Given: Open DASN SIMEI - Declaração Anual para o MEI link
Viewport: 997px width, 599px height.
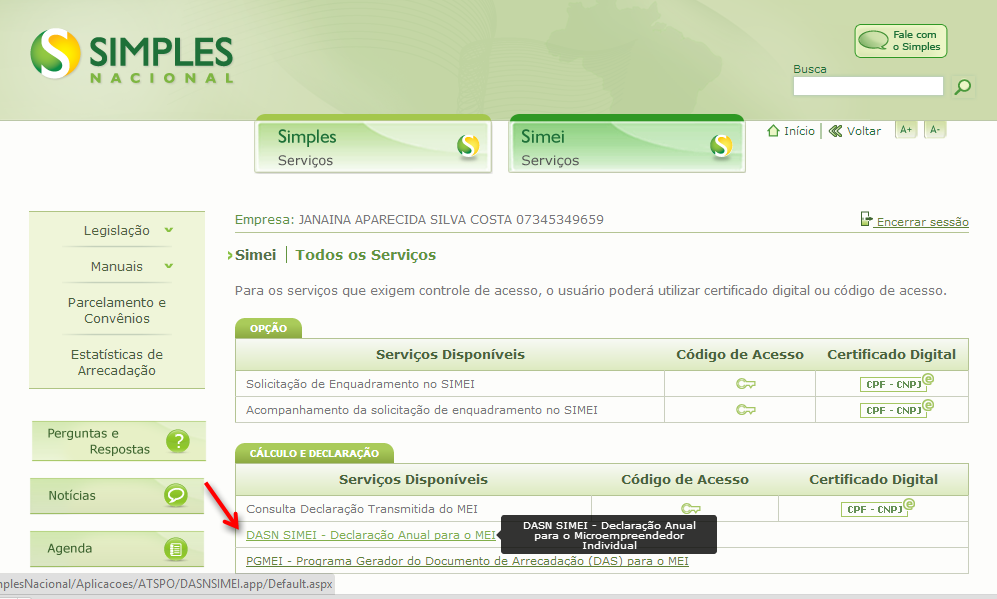Looking at the screenshot, I should [x=371, y=535].
